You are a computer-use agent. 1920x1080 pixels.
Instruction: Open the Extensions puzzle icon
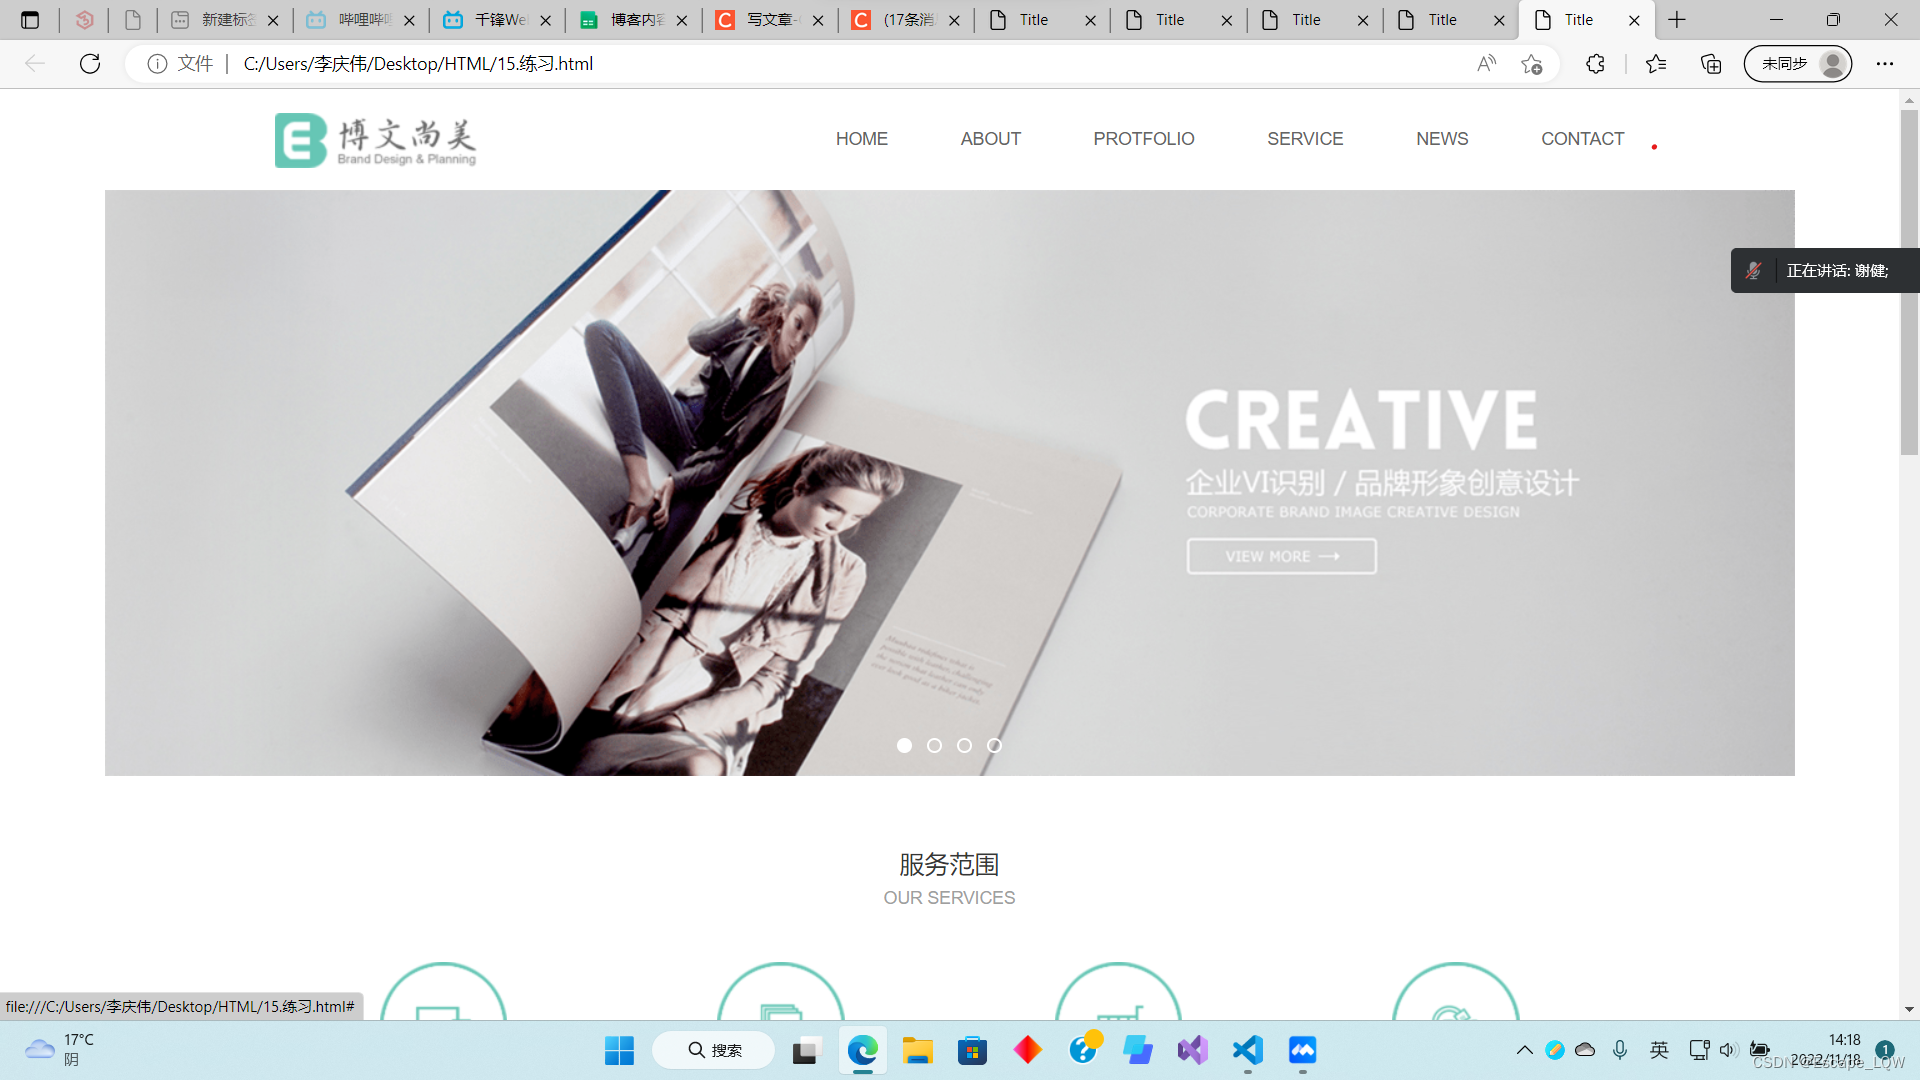pos(1595,64)
